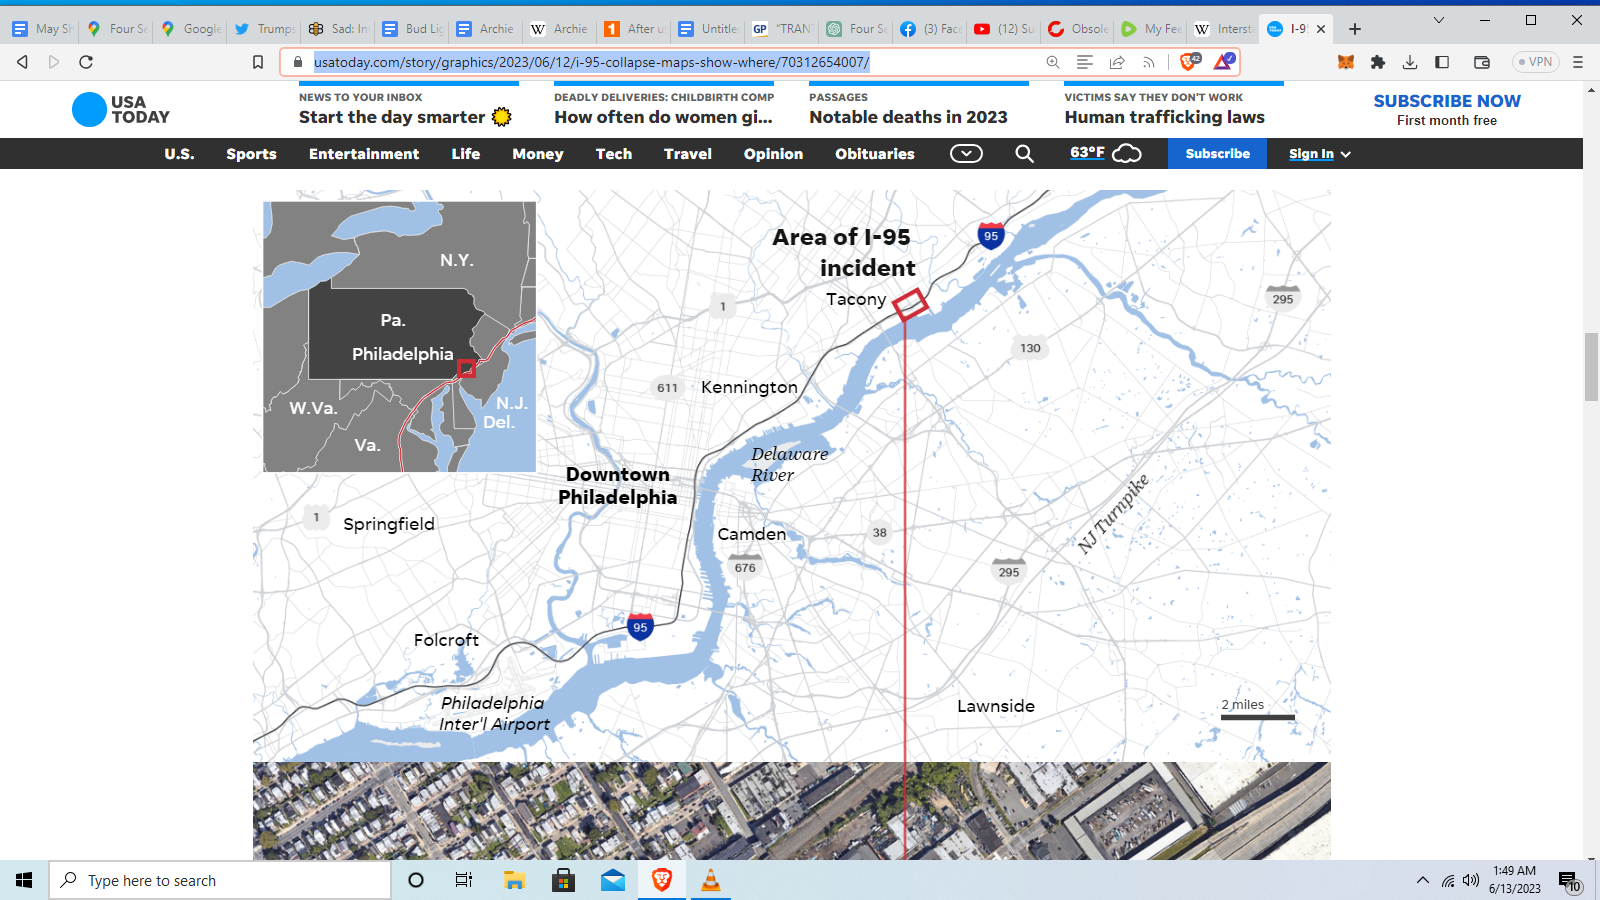Click the VPN button in the toolbar
This screenshot has height=900, width=1600.
click(x=1536, y=62)
